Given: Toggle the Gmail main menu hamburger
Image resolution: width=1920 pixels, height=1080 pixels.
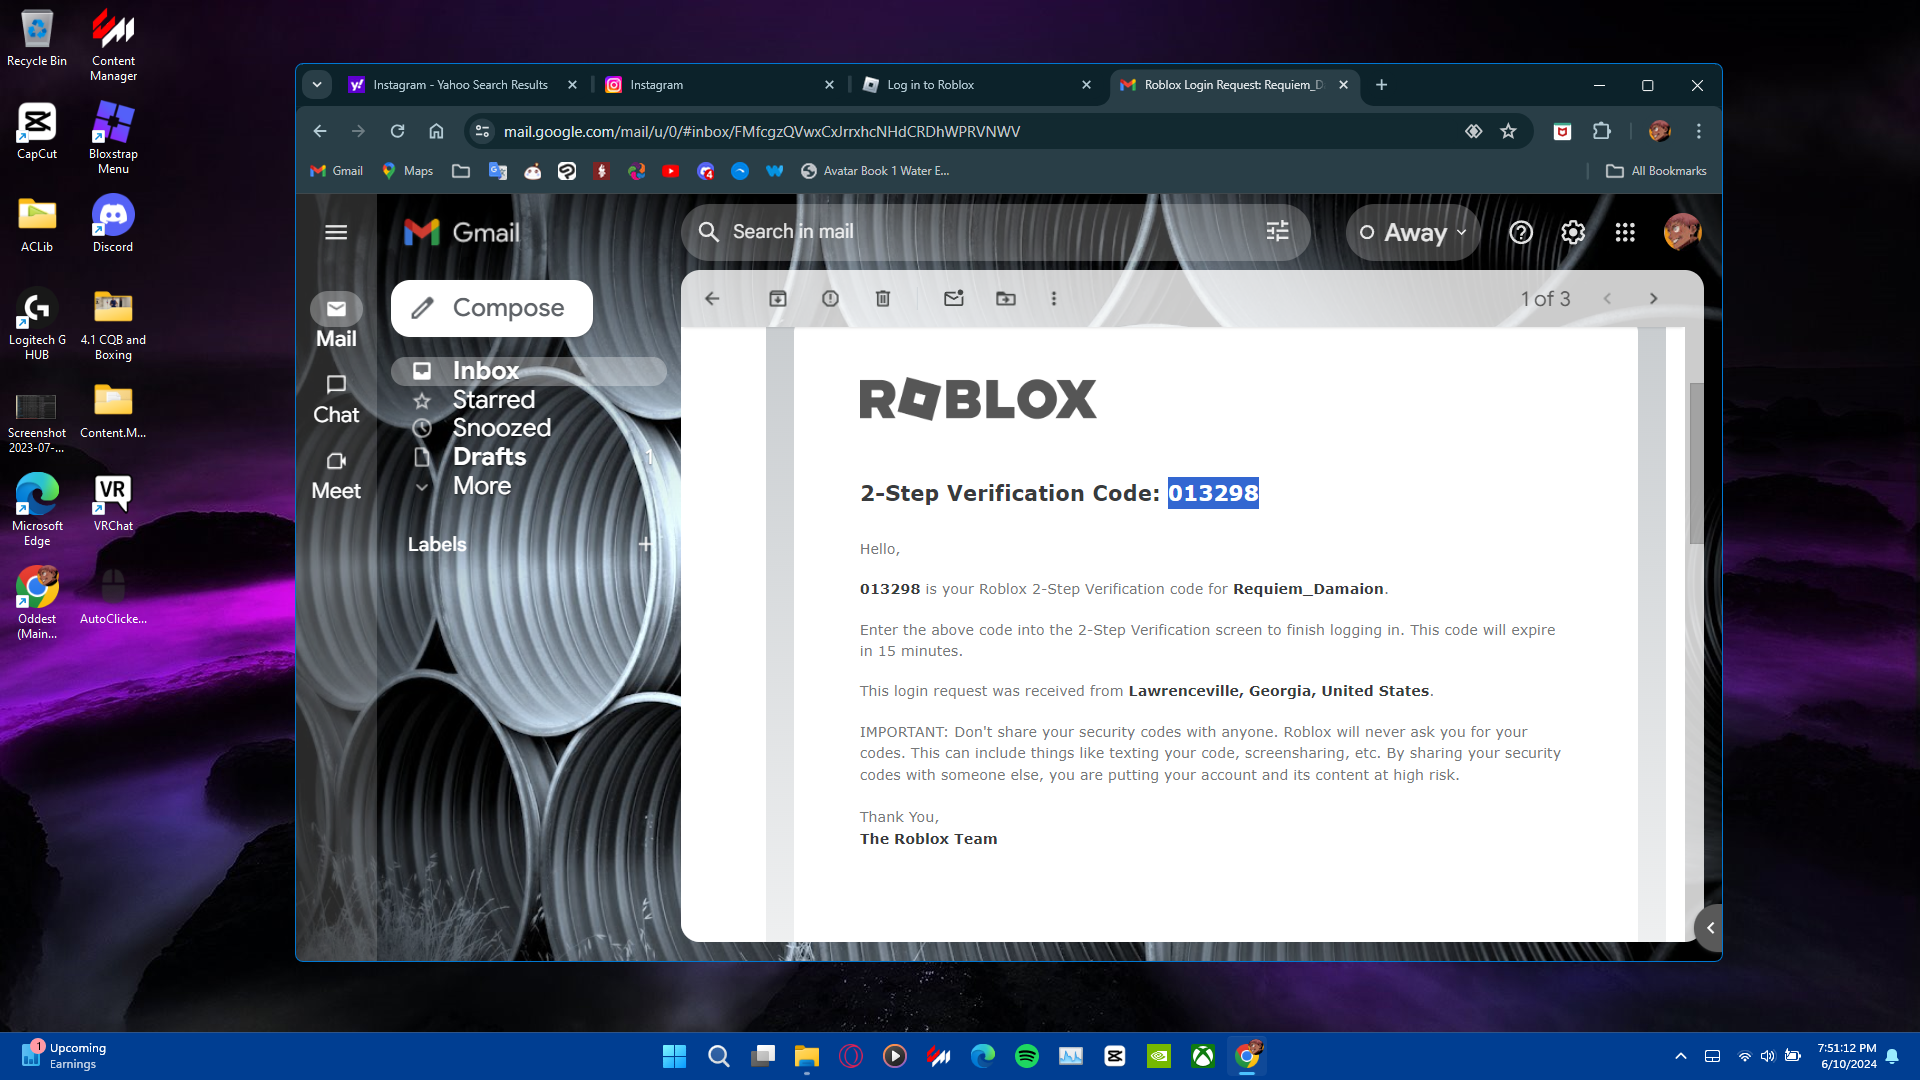Looking at the screenshot, I should click(x=336, y=232).
